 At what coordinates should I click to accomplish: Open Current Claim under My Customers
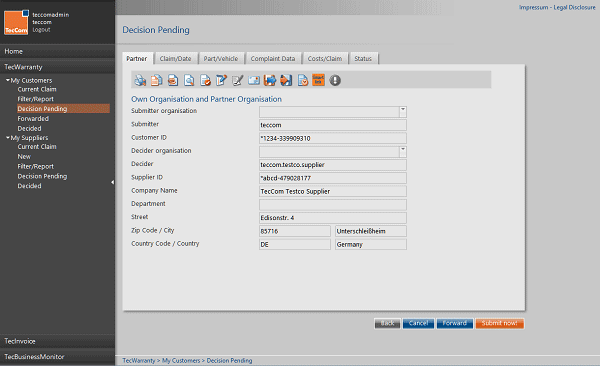point(37,89)
